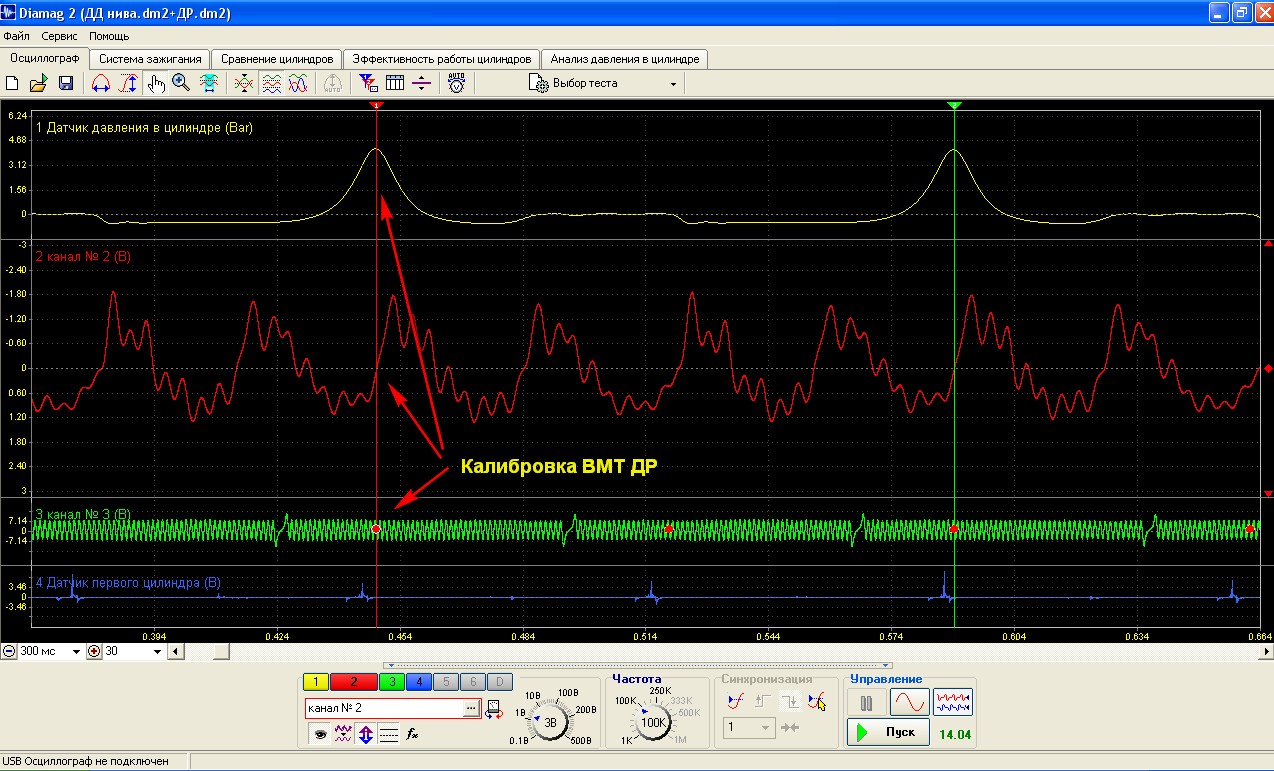The width and height of the screenshot is (1274, 771).
Task: Adjust the Частота knob at 100K
Action: [x=654, y=721]
